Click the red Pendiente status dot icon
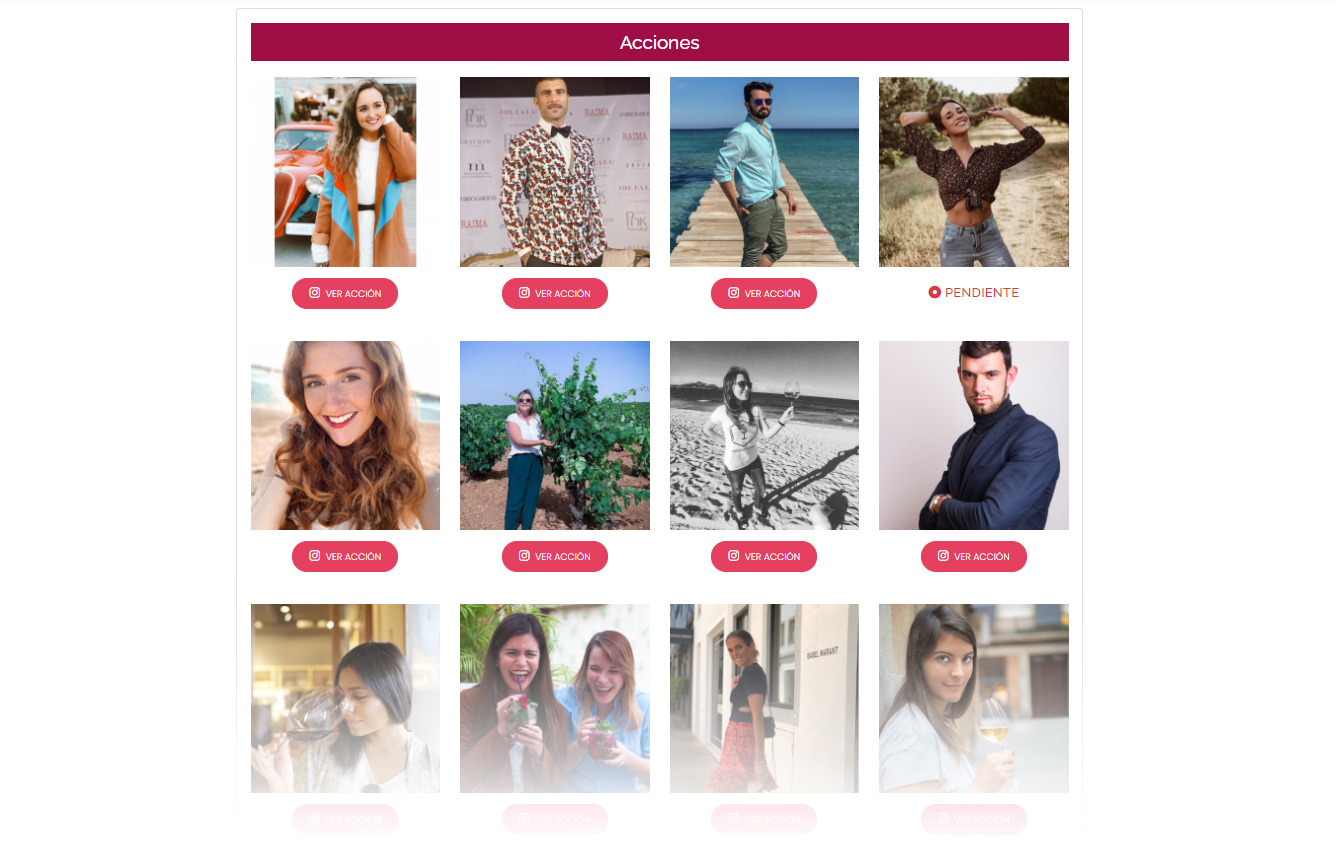Screen dimensions: 1336x850 (x=934, y=292)
